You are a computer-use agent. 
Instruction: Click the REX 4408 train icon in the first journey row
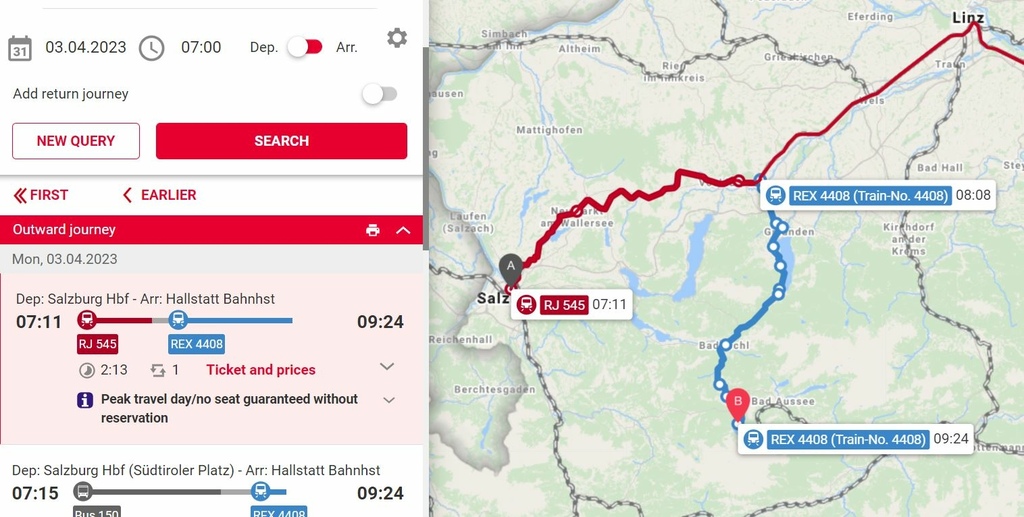coord(178,320)
